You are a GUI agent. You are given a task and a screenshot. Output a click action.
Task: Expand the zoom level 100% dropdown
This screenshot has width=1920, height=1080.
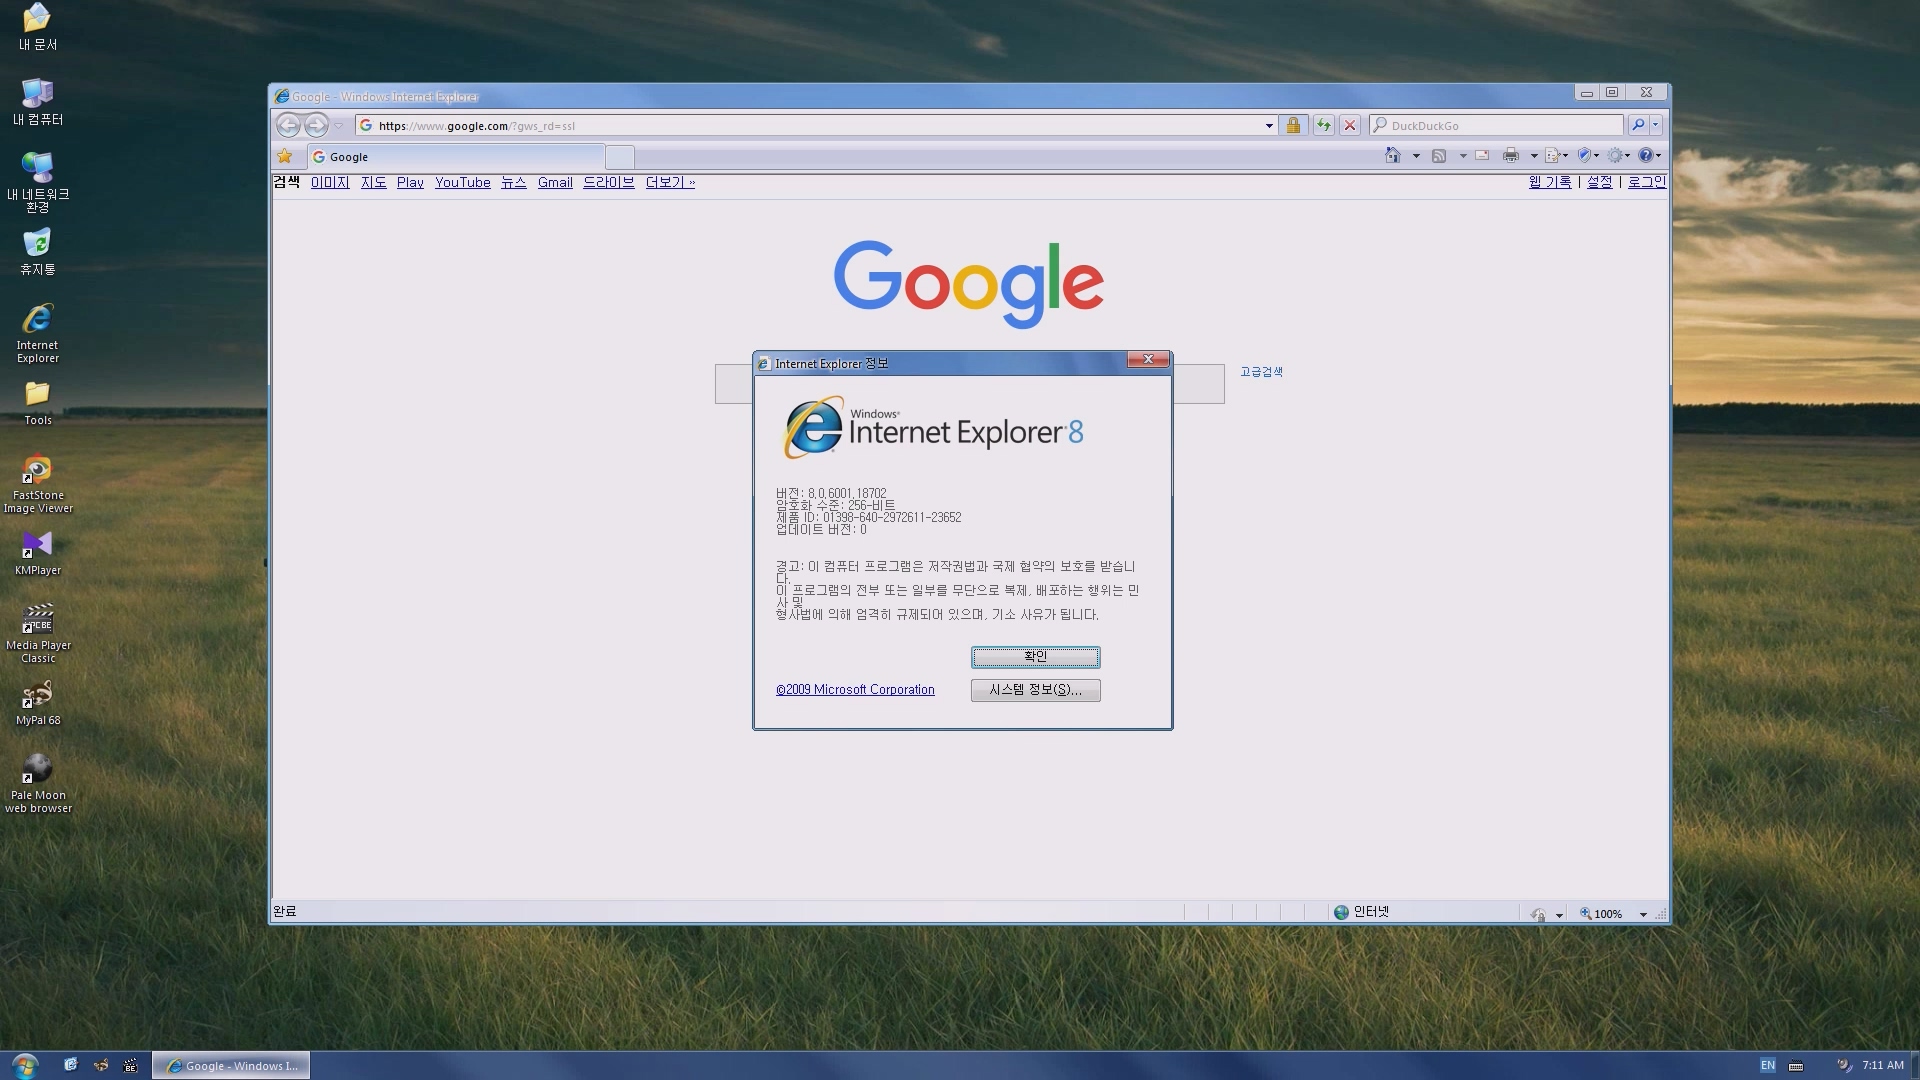pyautogui.click(x=1643, y=914)
